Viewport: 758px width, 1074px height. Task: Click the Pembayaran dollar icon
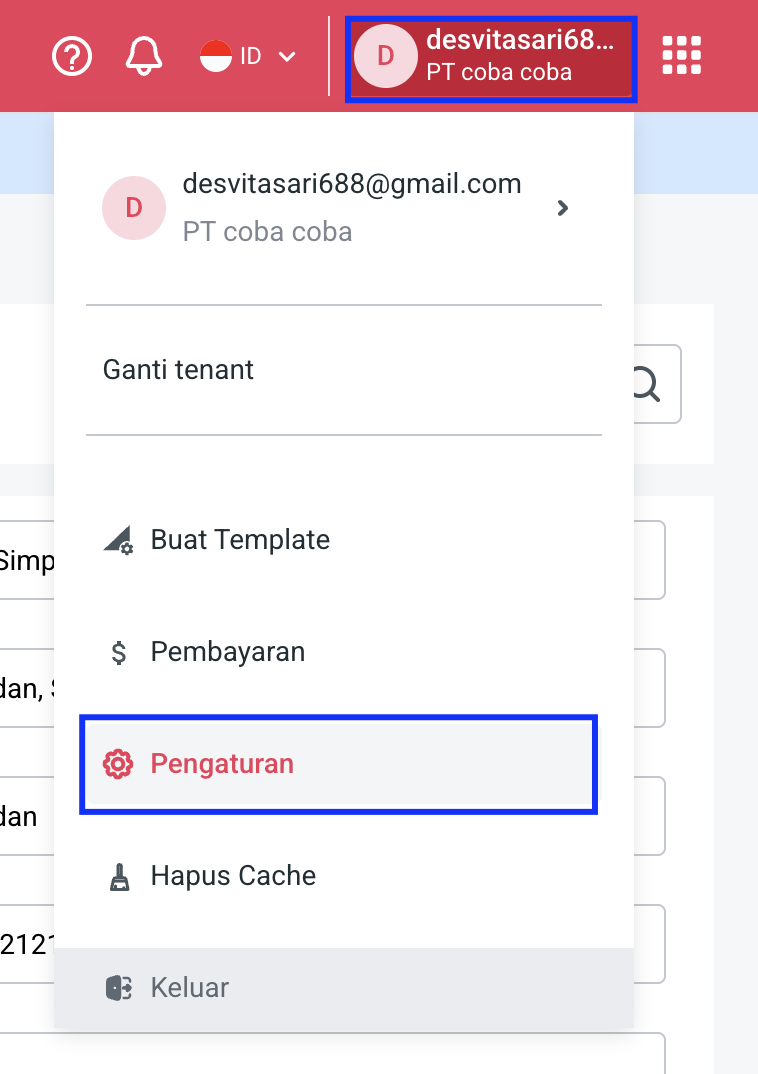(x=118, y=653)
